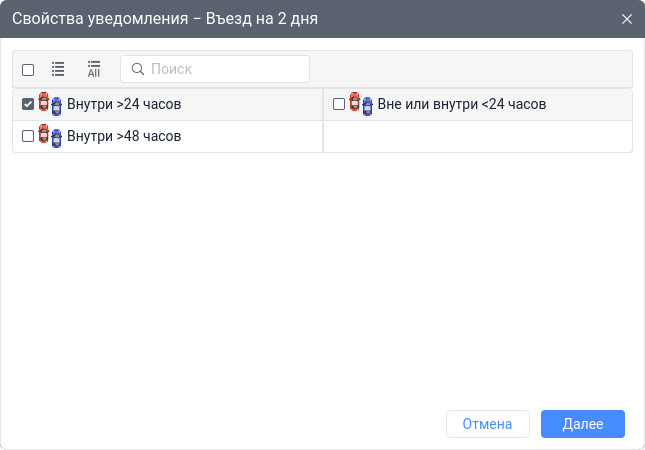Select the 'Вне или внутри <24 часов' label

pyautogui.click(x=462, y=104)
